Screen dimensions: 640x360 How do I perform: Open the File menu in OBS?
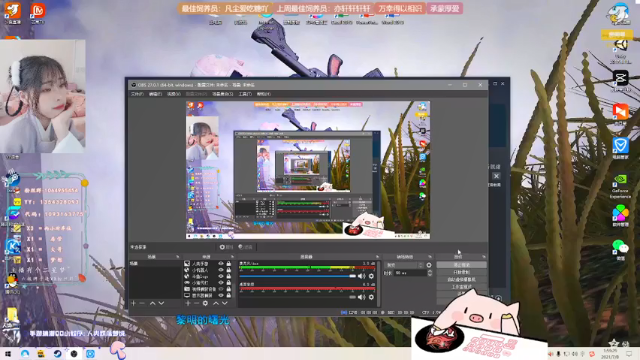coord(137,94)
